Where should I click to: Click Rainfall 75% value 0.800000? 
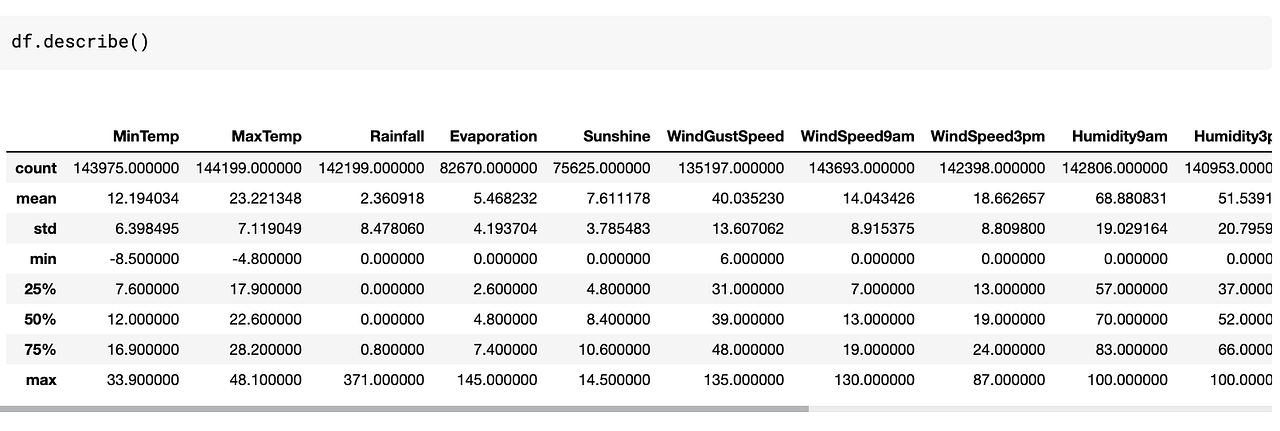pos(394,350)
